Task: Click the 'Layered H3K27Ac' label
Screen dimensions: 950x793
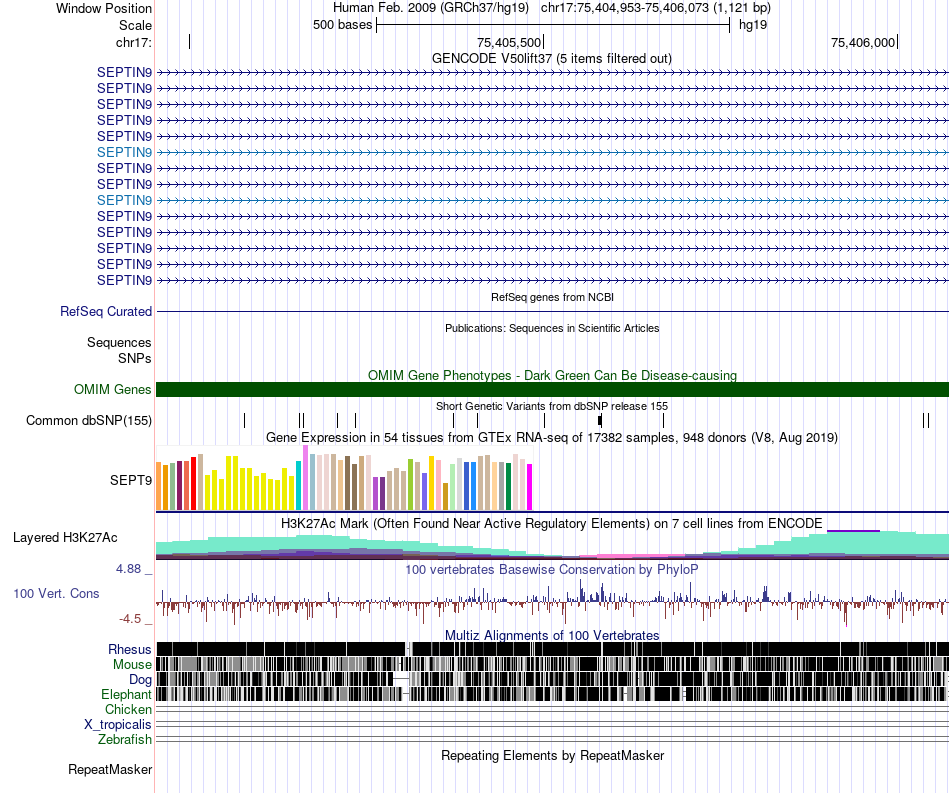Action: tap(65, 537)
